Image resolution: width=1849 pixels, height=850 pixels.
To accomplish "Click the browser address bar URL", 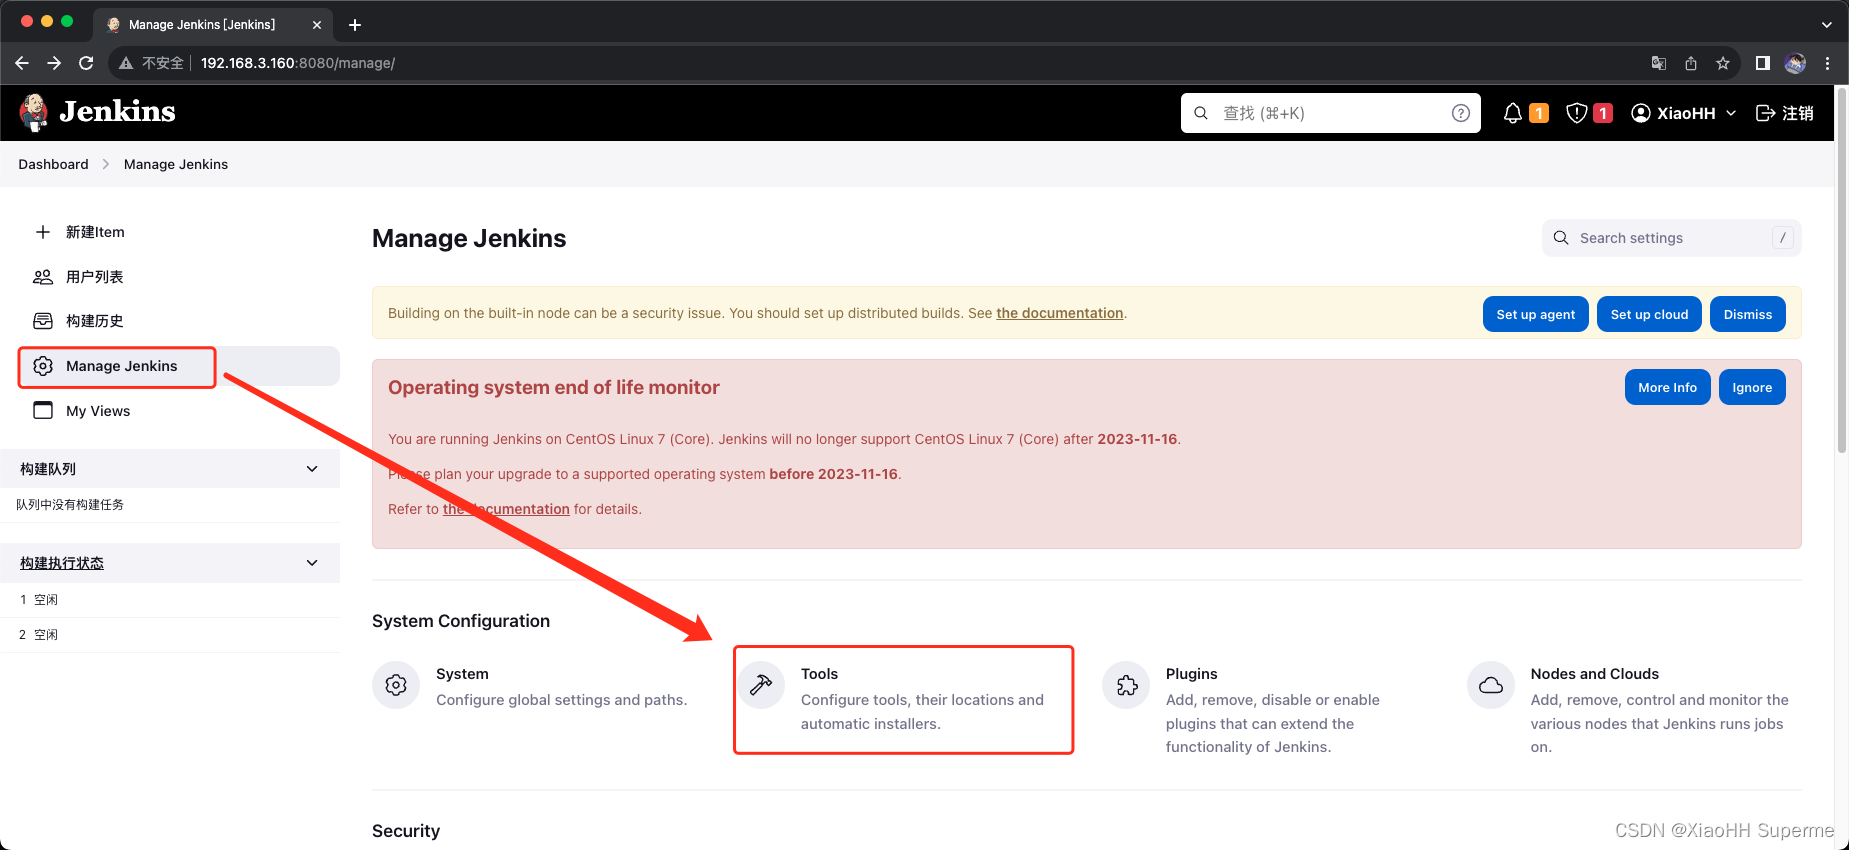I will (x=298, y=63).
